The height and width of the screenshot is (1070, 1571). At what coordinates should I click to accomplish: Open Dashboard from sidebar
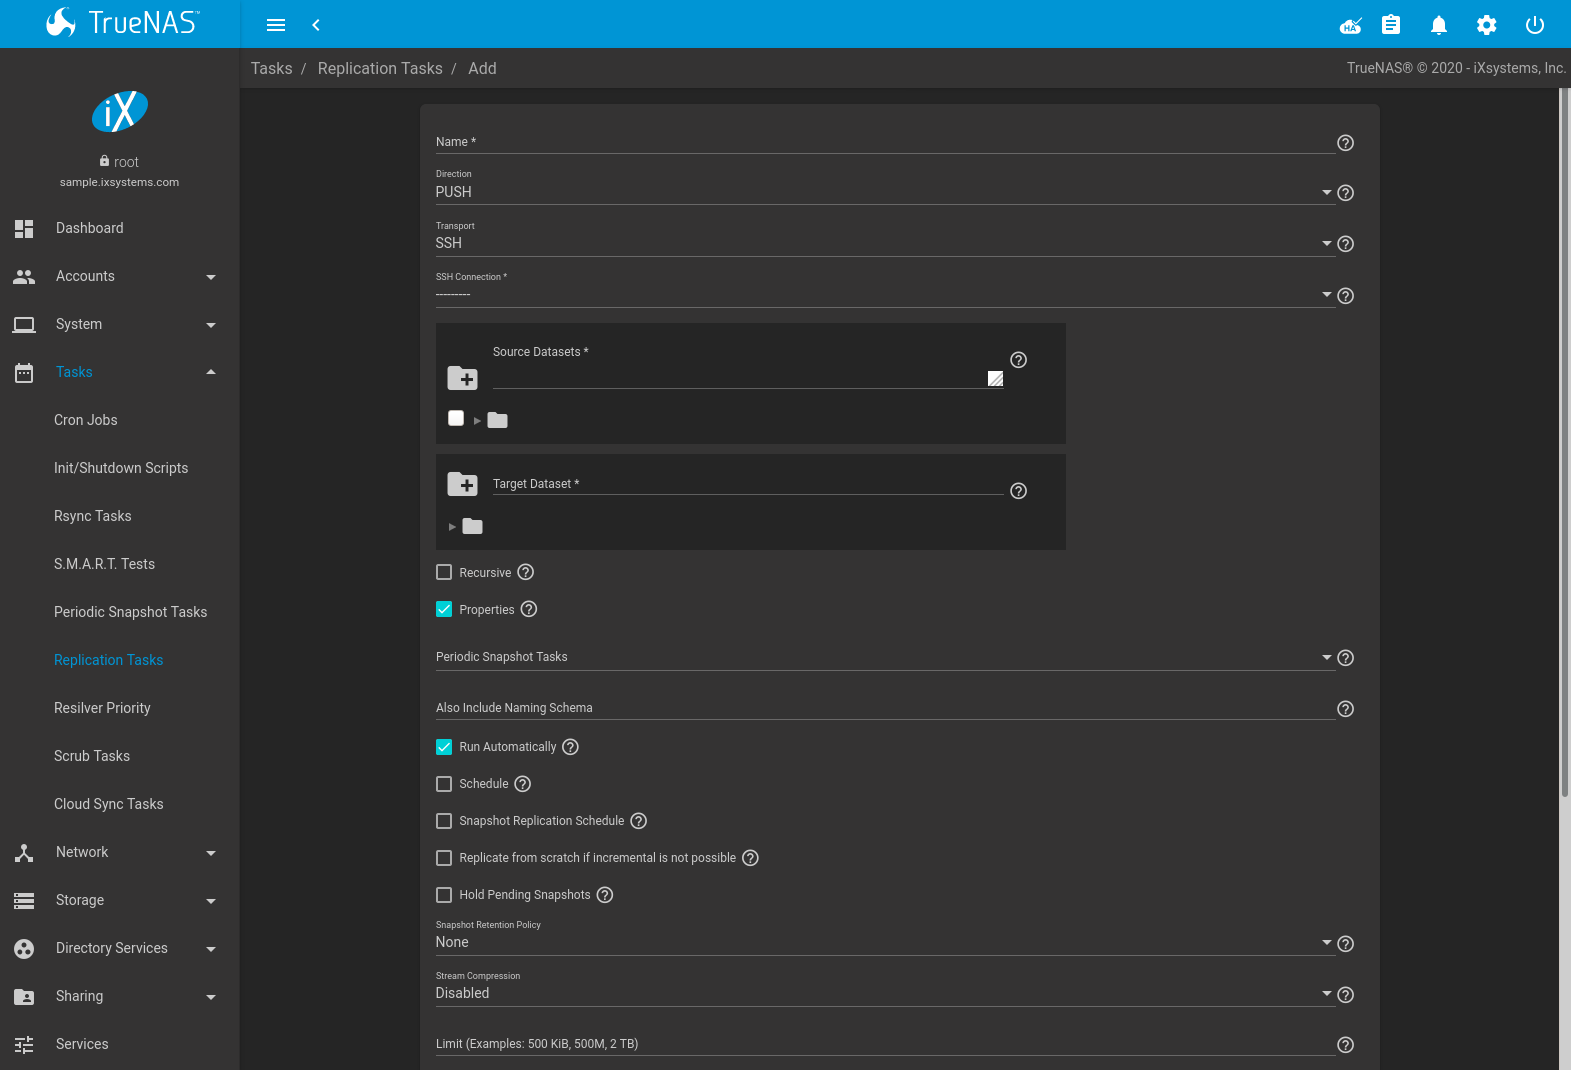tap(120, 228)
